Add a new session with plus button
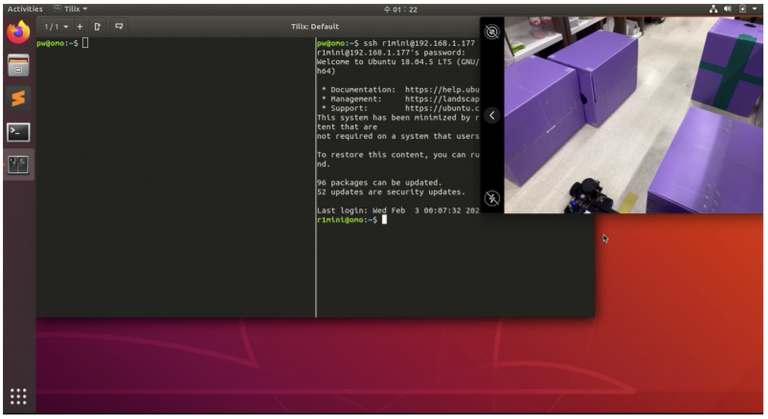 (80, 26)
